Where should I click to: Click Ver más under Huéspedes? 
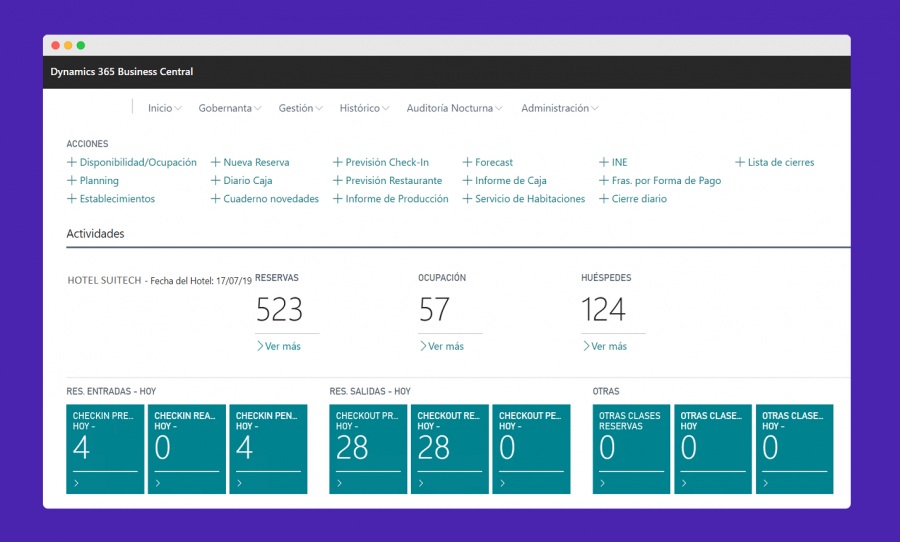click(605, 346)
